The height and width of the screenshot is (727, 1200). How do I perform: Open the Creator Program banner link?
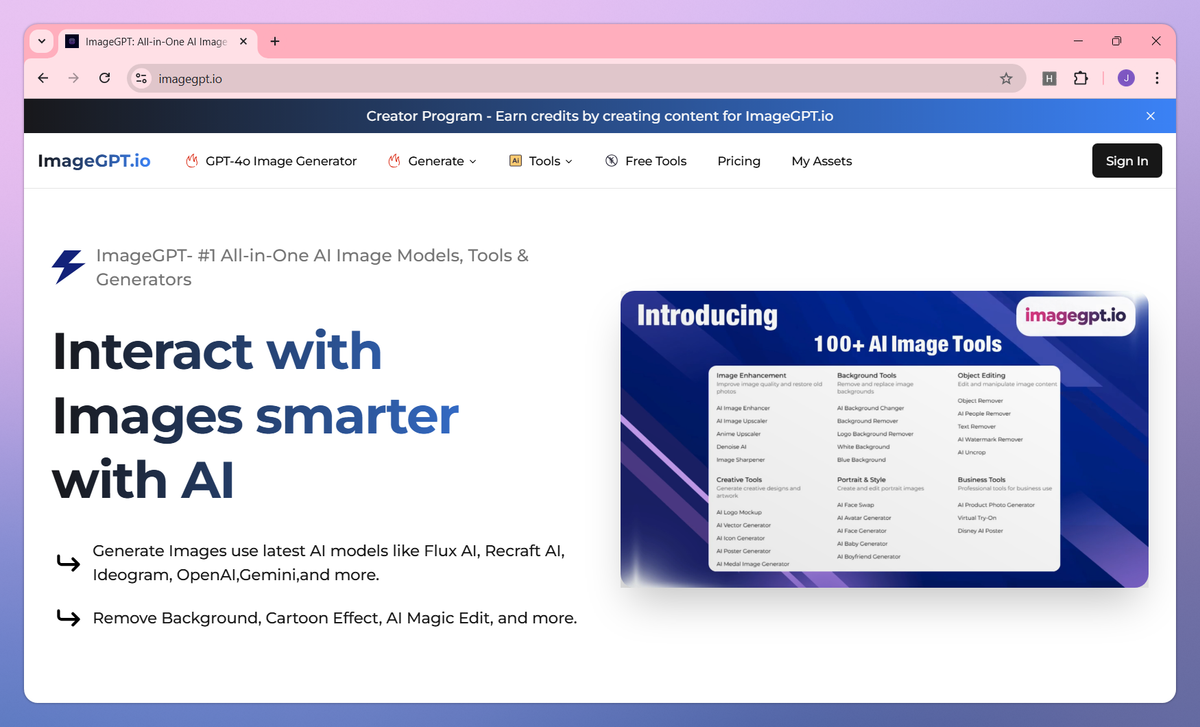pos(600,116)
